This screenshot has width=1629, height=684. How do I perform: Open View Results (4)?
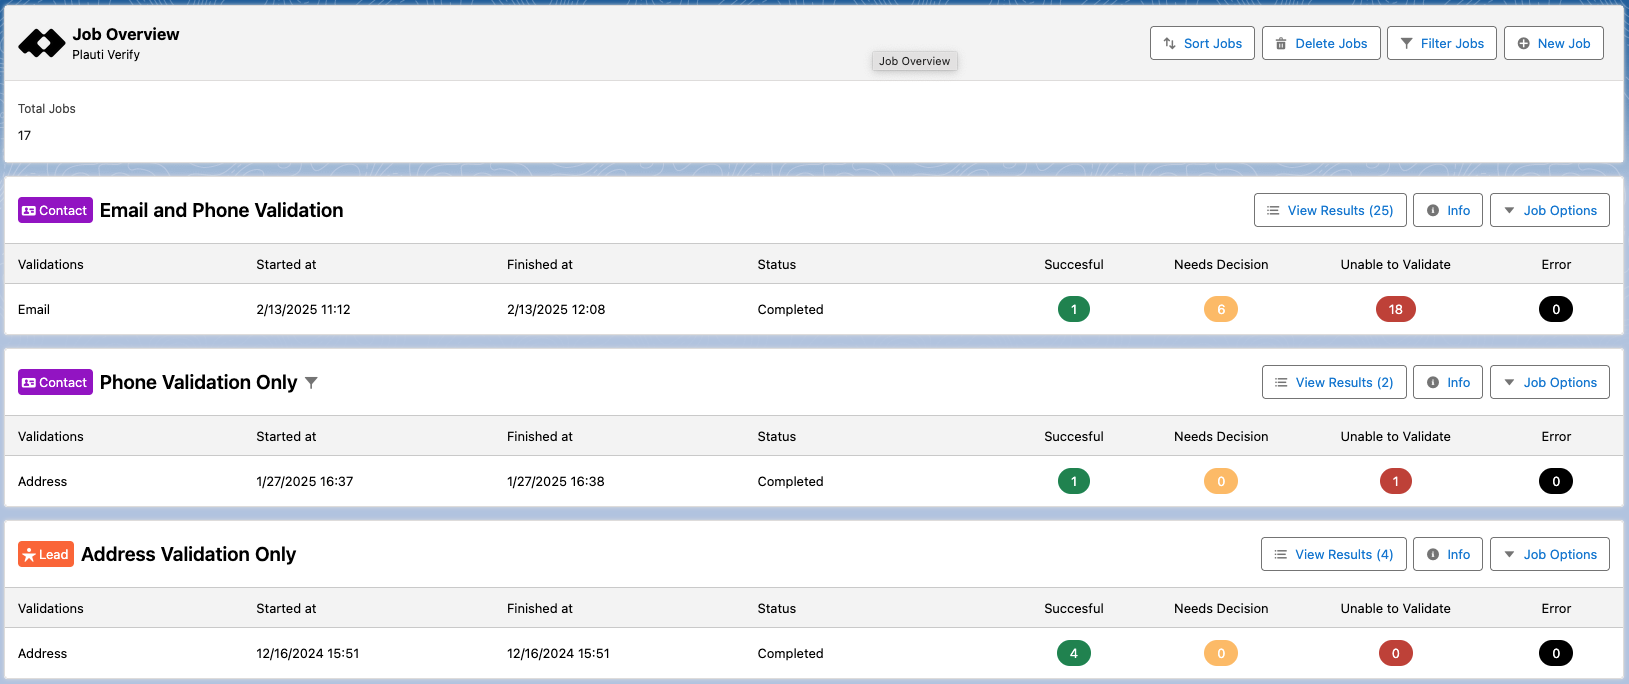1334,554
